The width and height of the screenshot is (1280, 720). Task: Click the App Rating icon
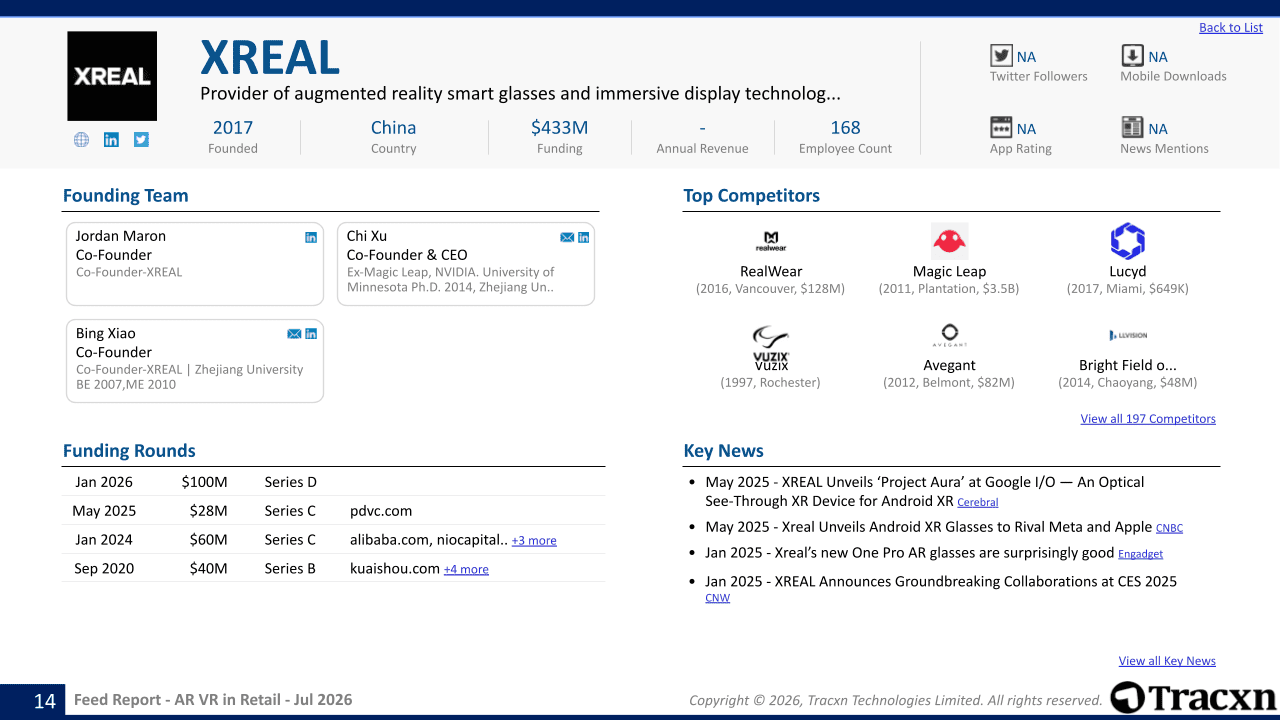1001,127
